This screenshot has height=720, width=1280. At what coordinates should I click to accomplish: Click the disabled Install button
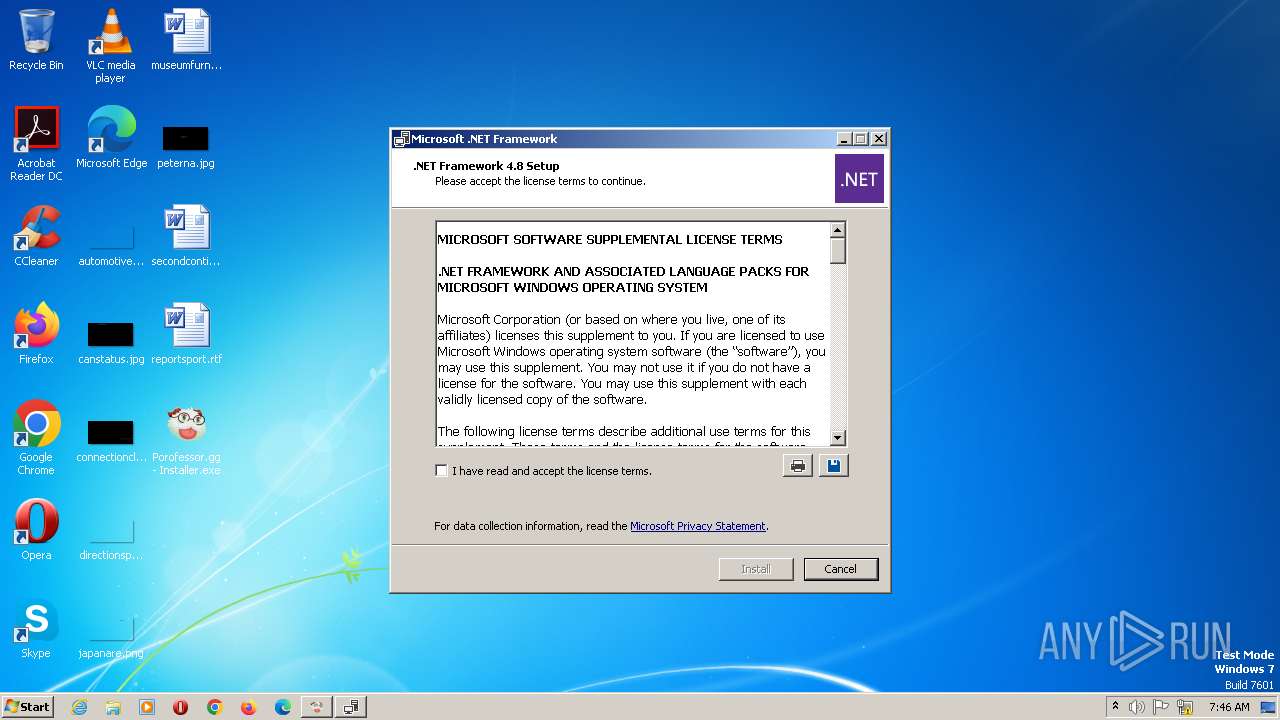(756, 569)
